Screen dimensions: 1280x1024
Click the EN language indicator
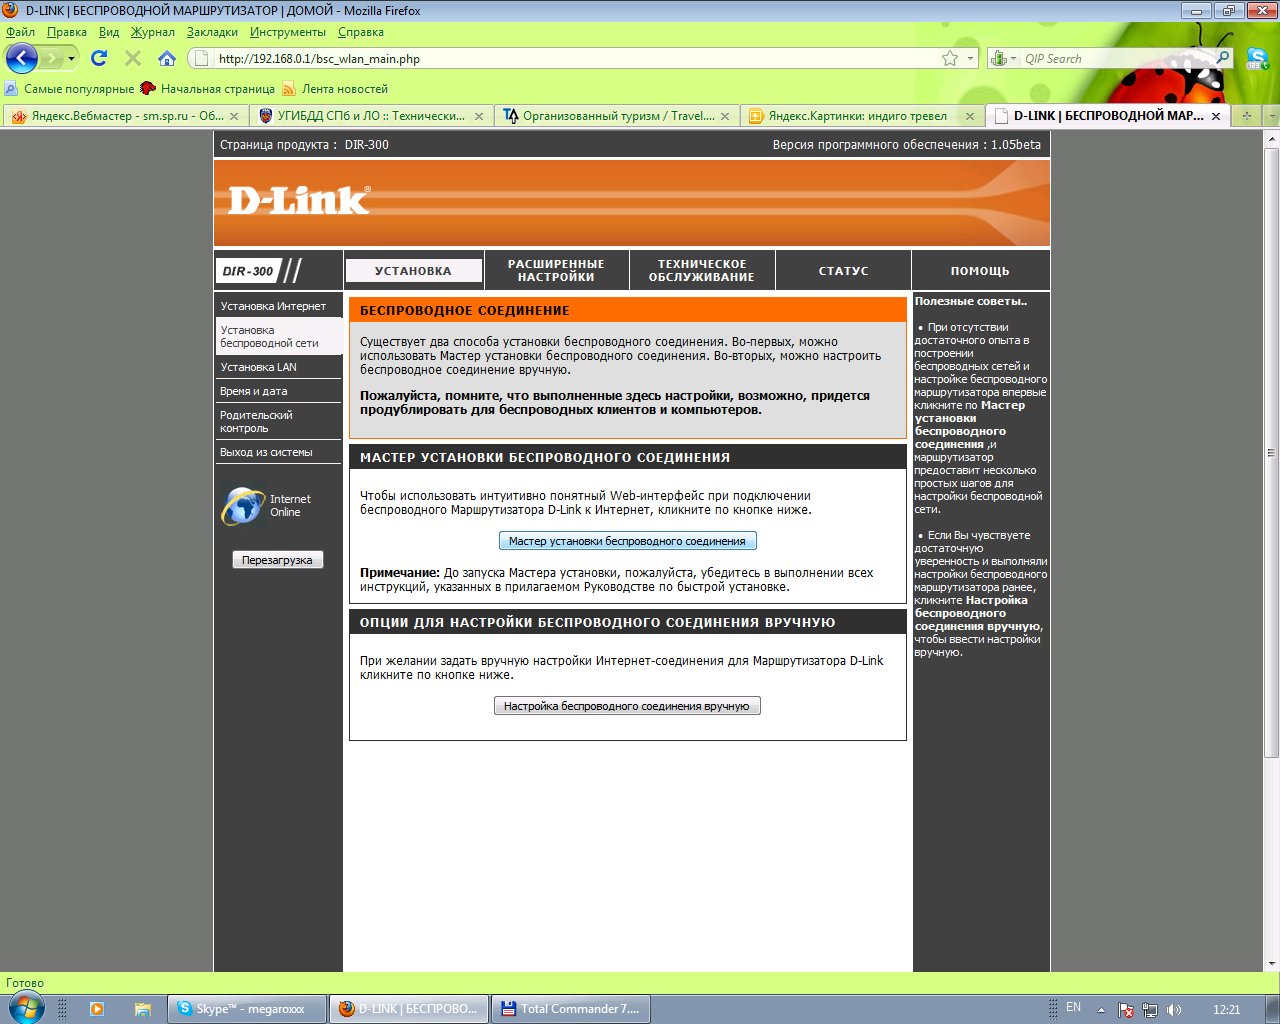pos(1073,1008)
